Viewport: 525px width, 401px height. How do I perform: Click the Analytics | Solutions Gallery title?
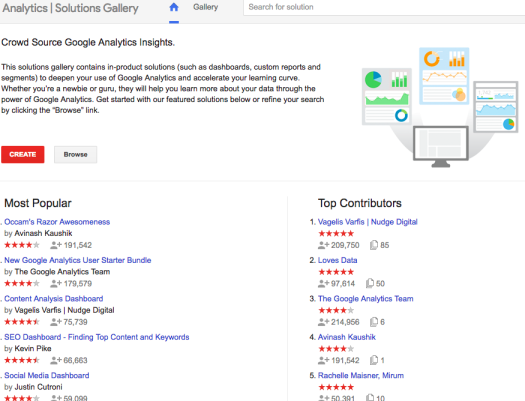pos(70,8)
